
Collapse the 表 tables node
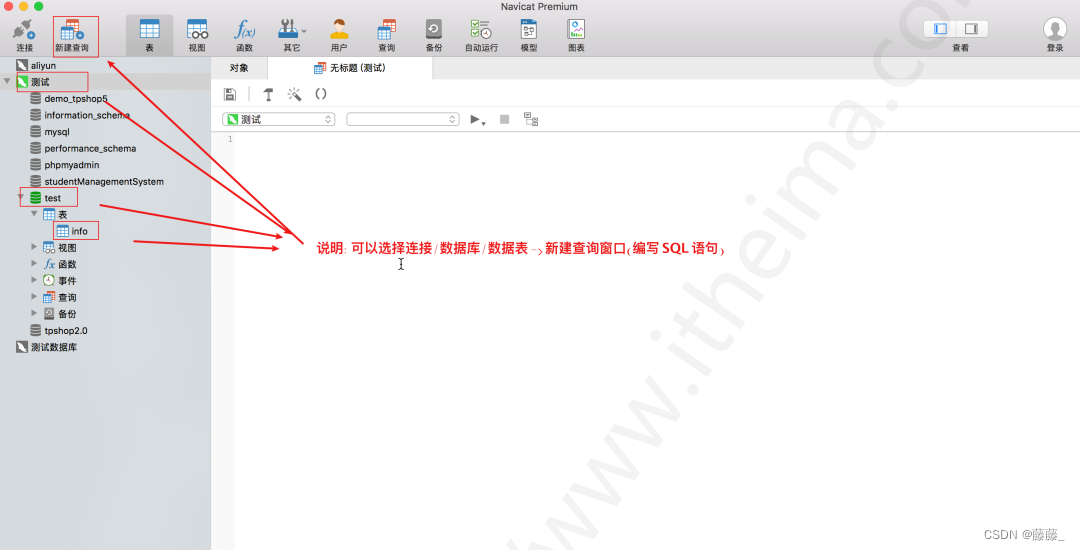[x=34, y=213]
